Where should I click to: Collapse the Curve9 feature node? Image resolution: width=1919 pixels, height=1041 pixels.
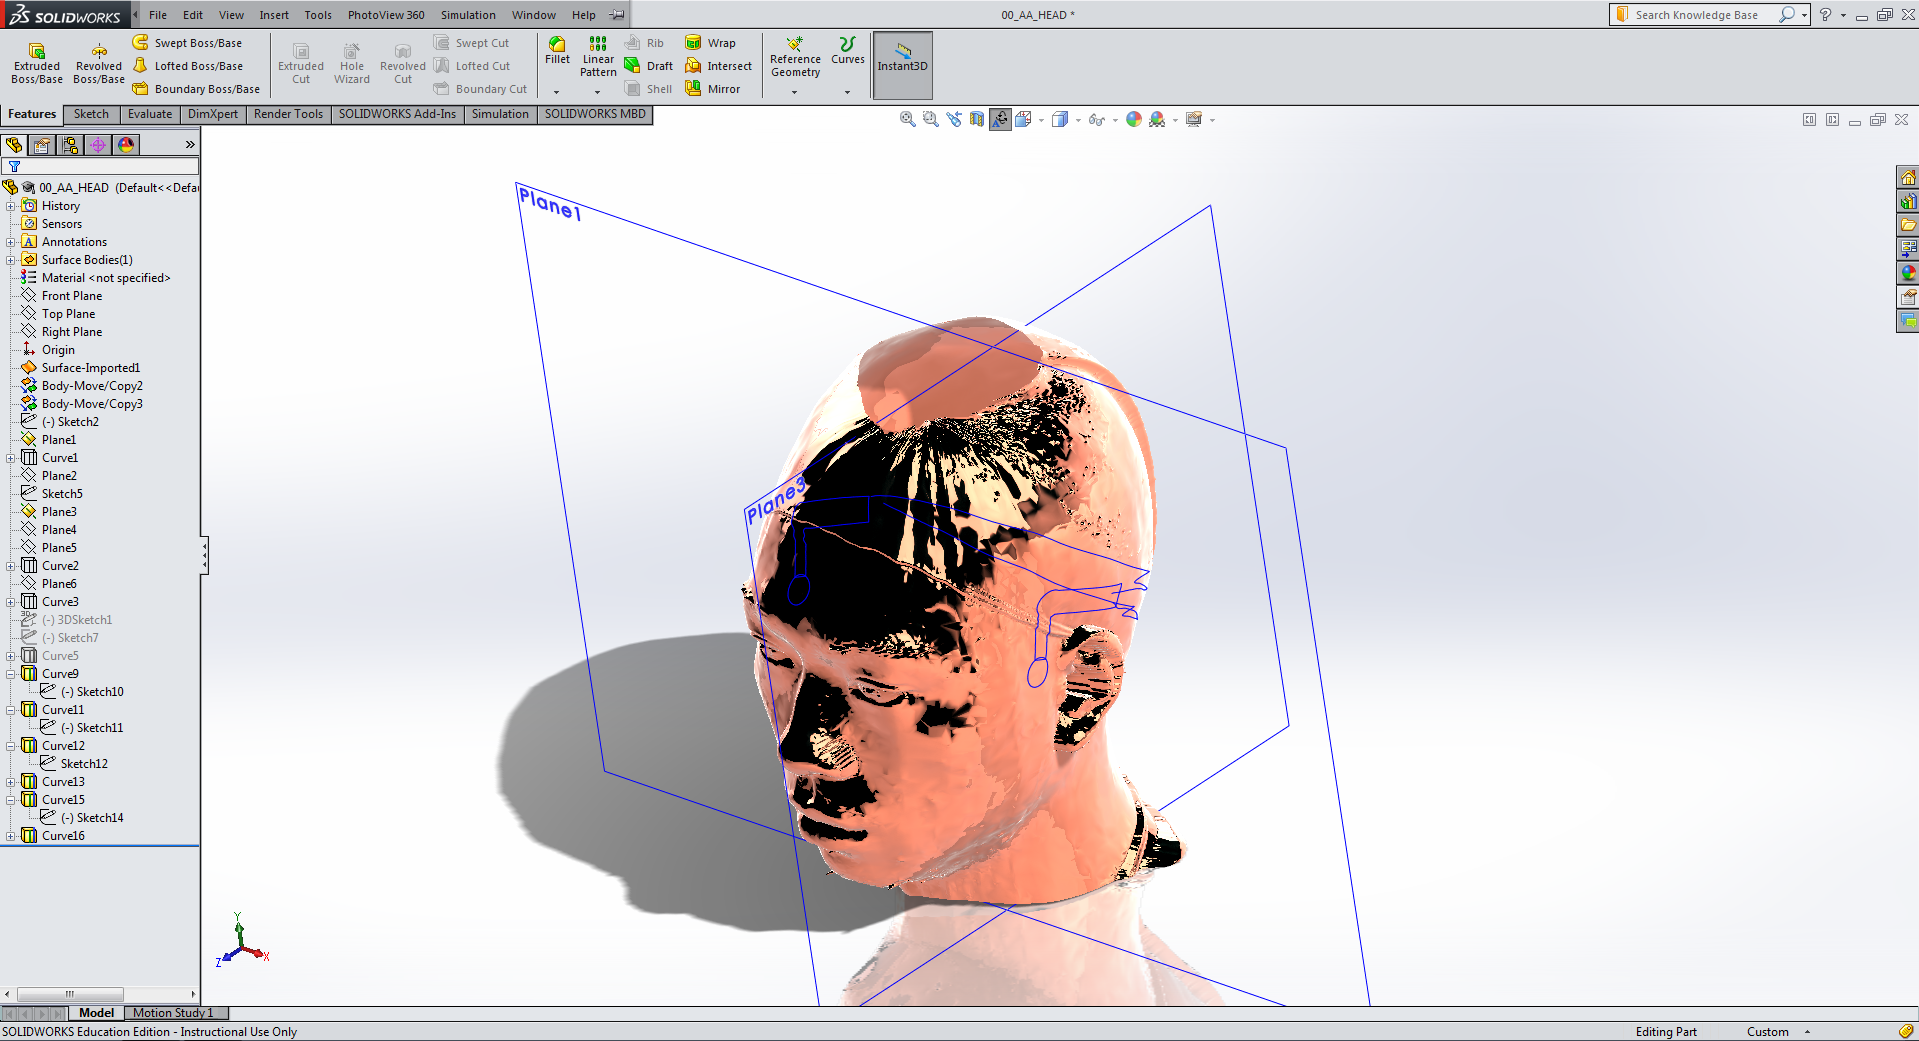pos(10,674)
